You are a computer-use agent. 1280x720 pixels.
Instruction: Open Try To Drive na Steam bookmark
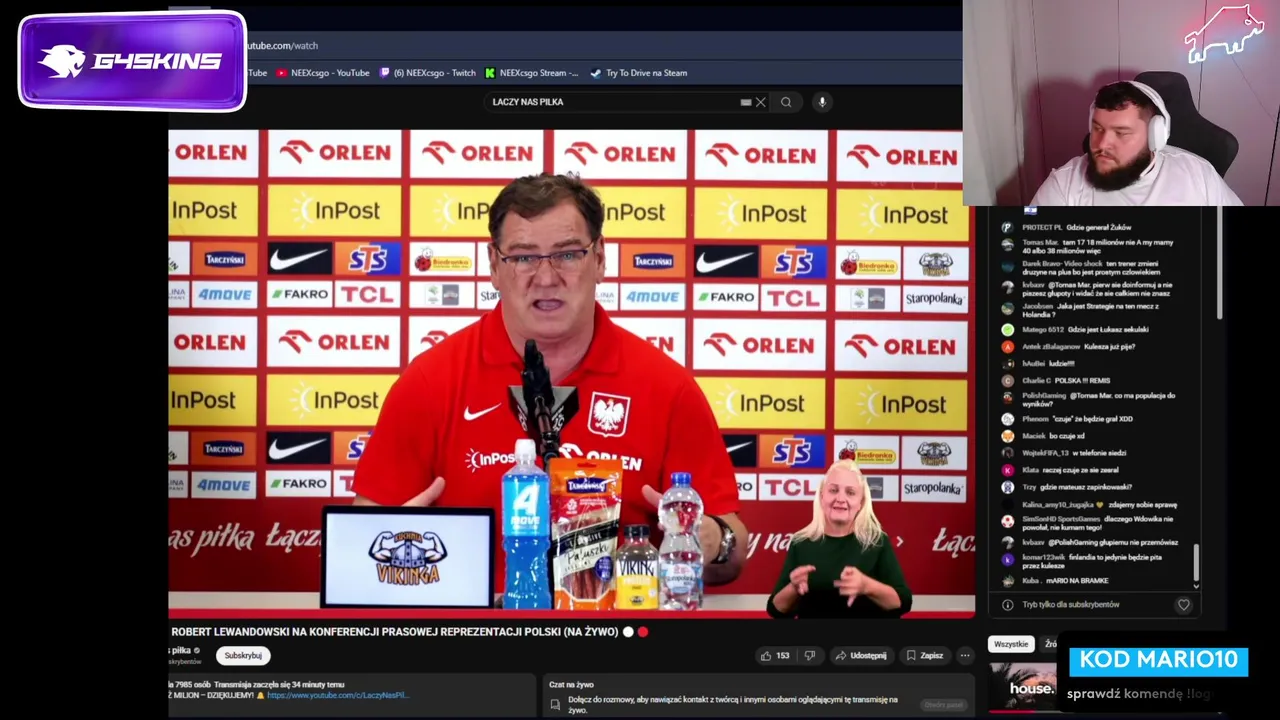[638, 73]
